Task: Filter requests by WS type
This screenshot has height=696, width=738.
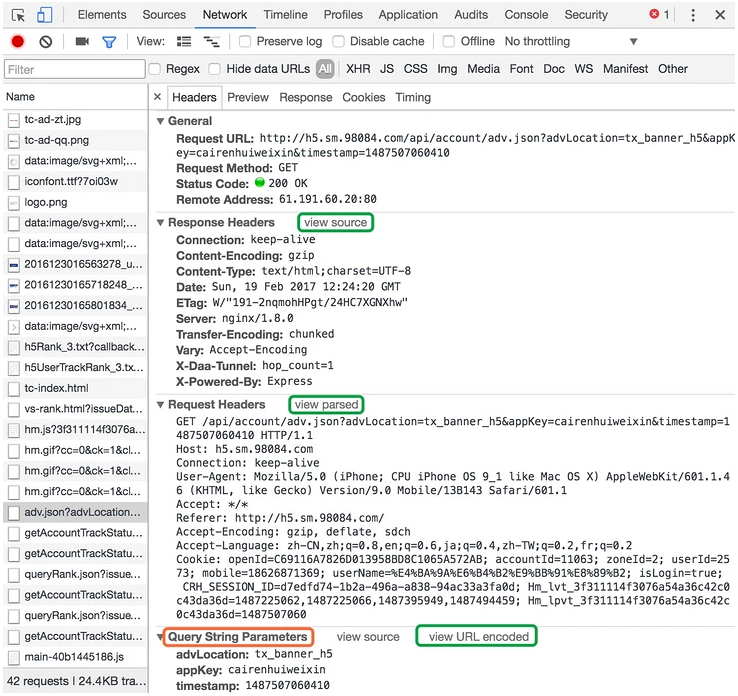Action: click(x=584, y=69)
